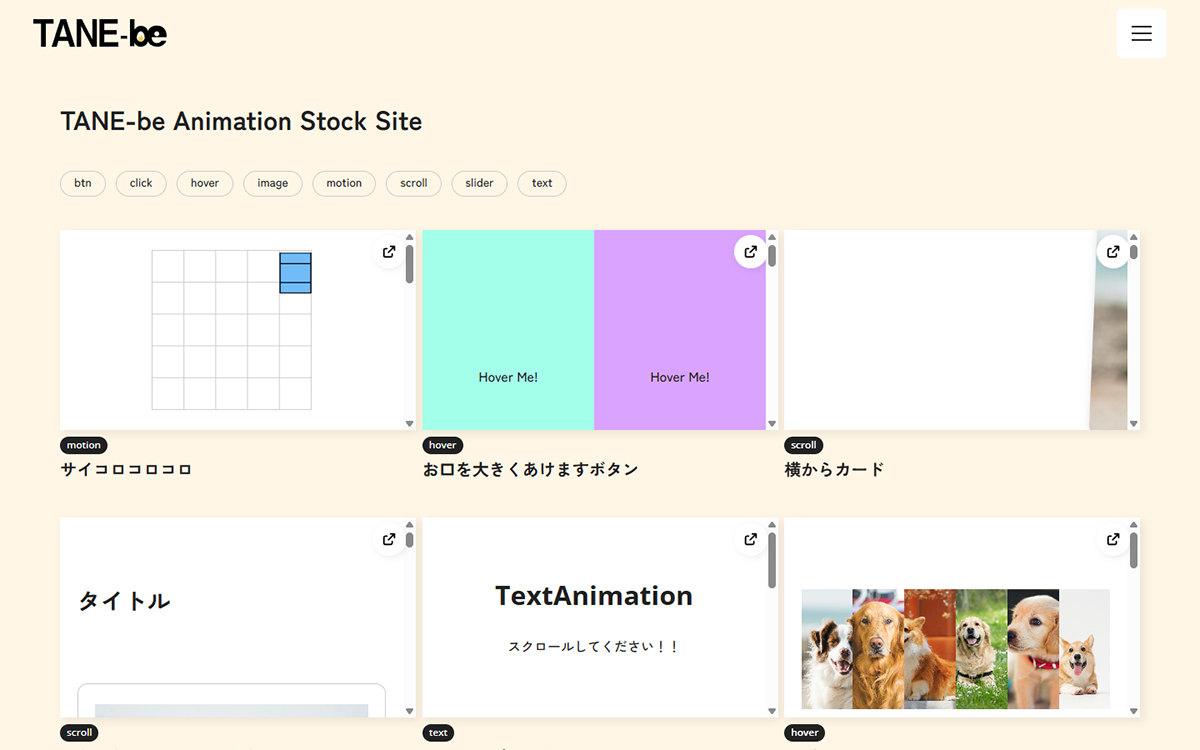Screen dimensions: 1200x750
Task: Toggle the click filter tag
Action: tap(141, 183)
